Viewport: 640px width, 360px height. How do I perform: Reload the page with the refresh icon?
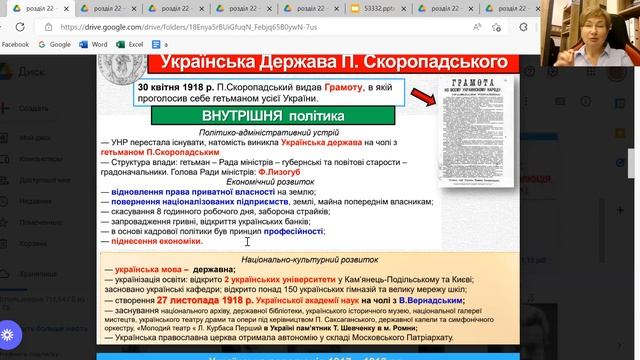click(x=20, y=27)
